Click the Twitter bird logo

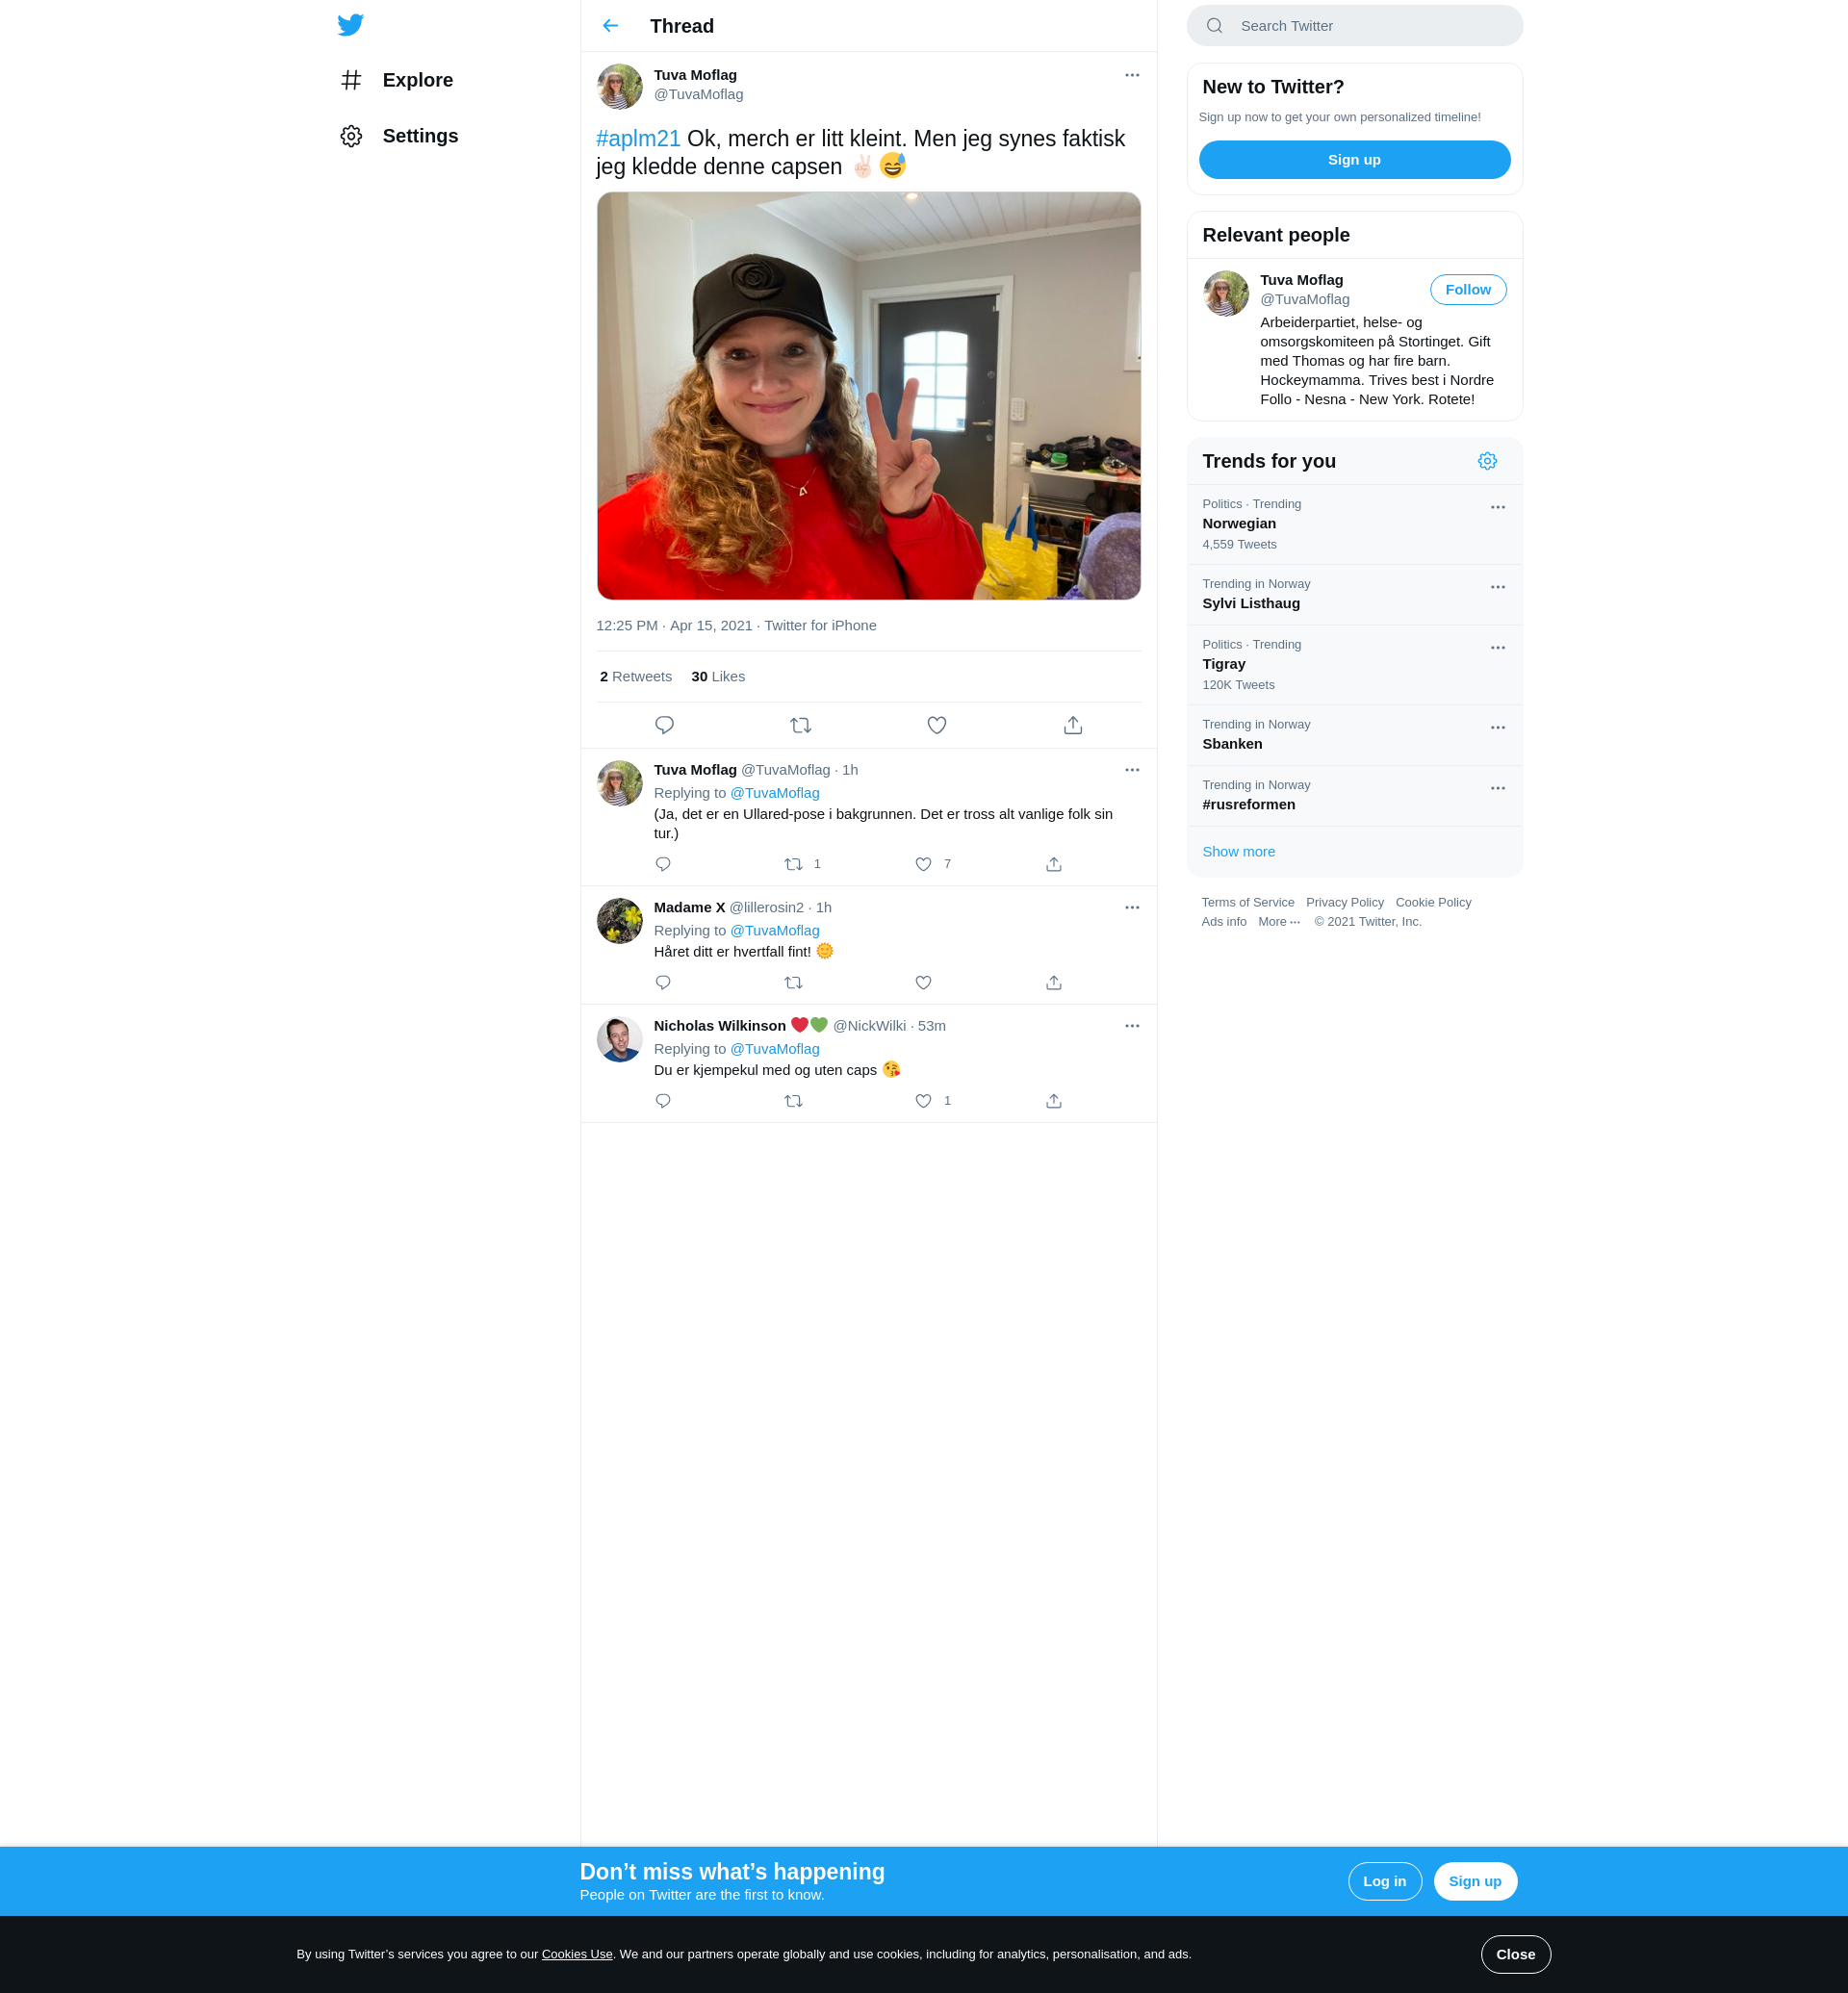click(x=350, y=25)
